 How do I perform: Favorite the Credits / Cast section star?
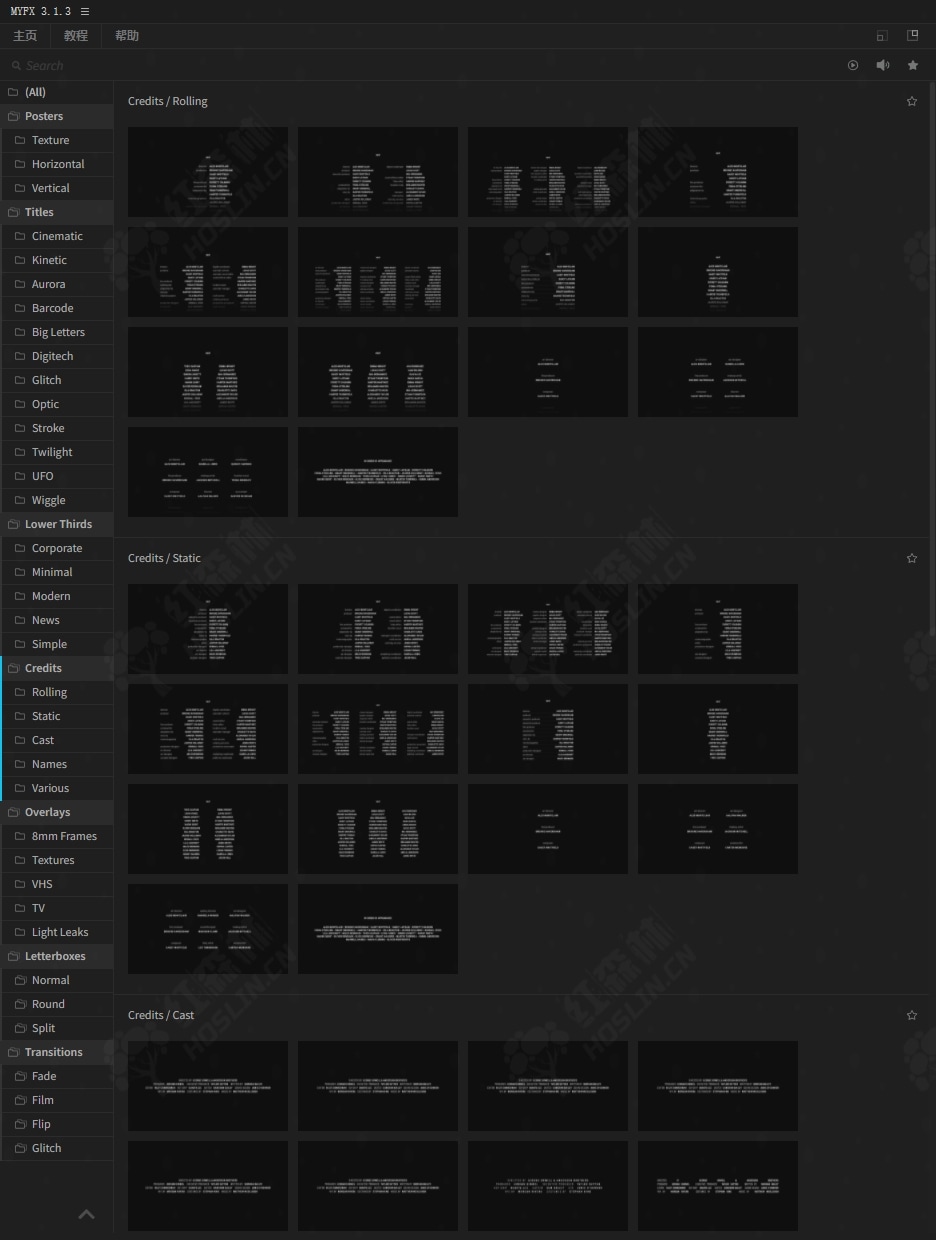coord(911,1015)
